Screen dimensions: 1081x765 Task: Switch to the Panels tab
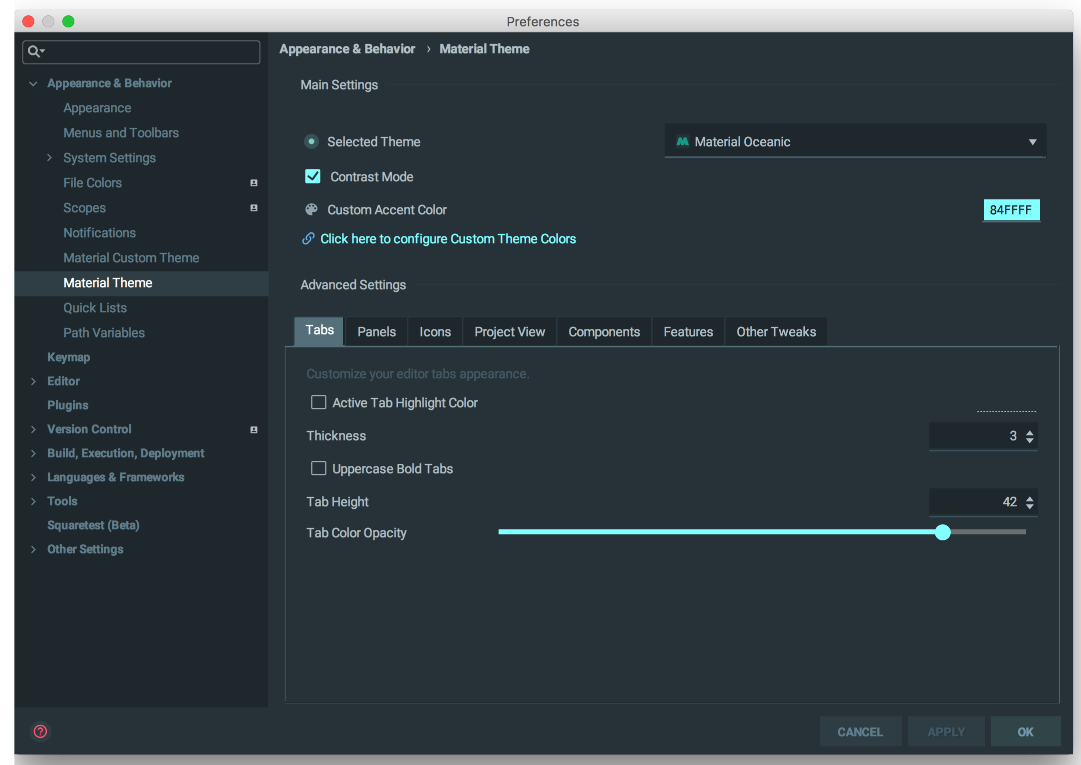pyautogui.click(x=376, y=332)
